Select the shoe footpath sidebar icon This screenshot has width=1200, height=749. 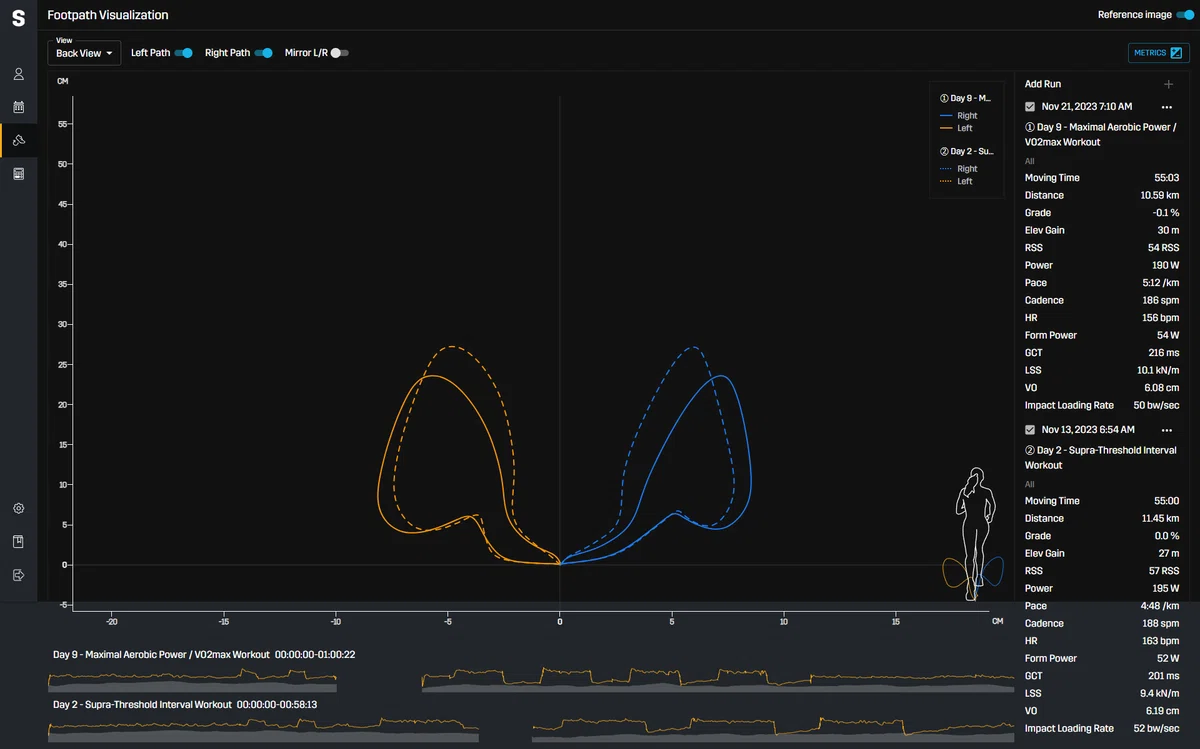(18, 140)
